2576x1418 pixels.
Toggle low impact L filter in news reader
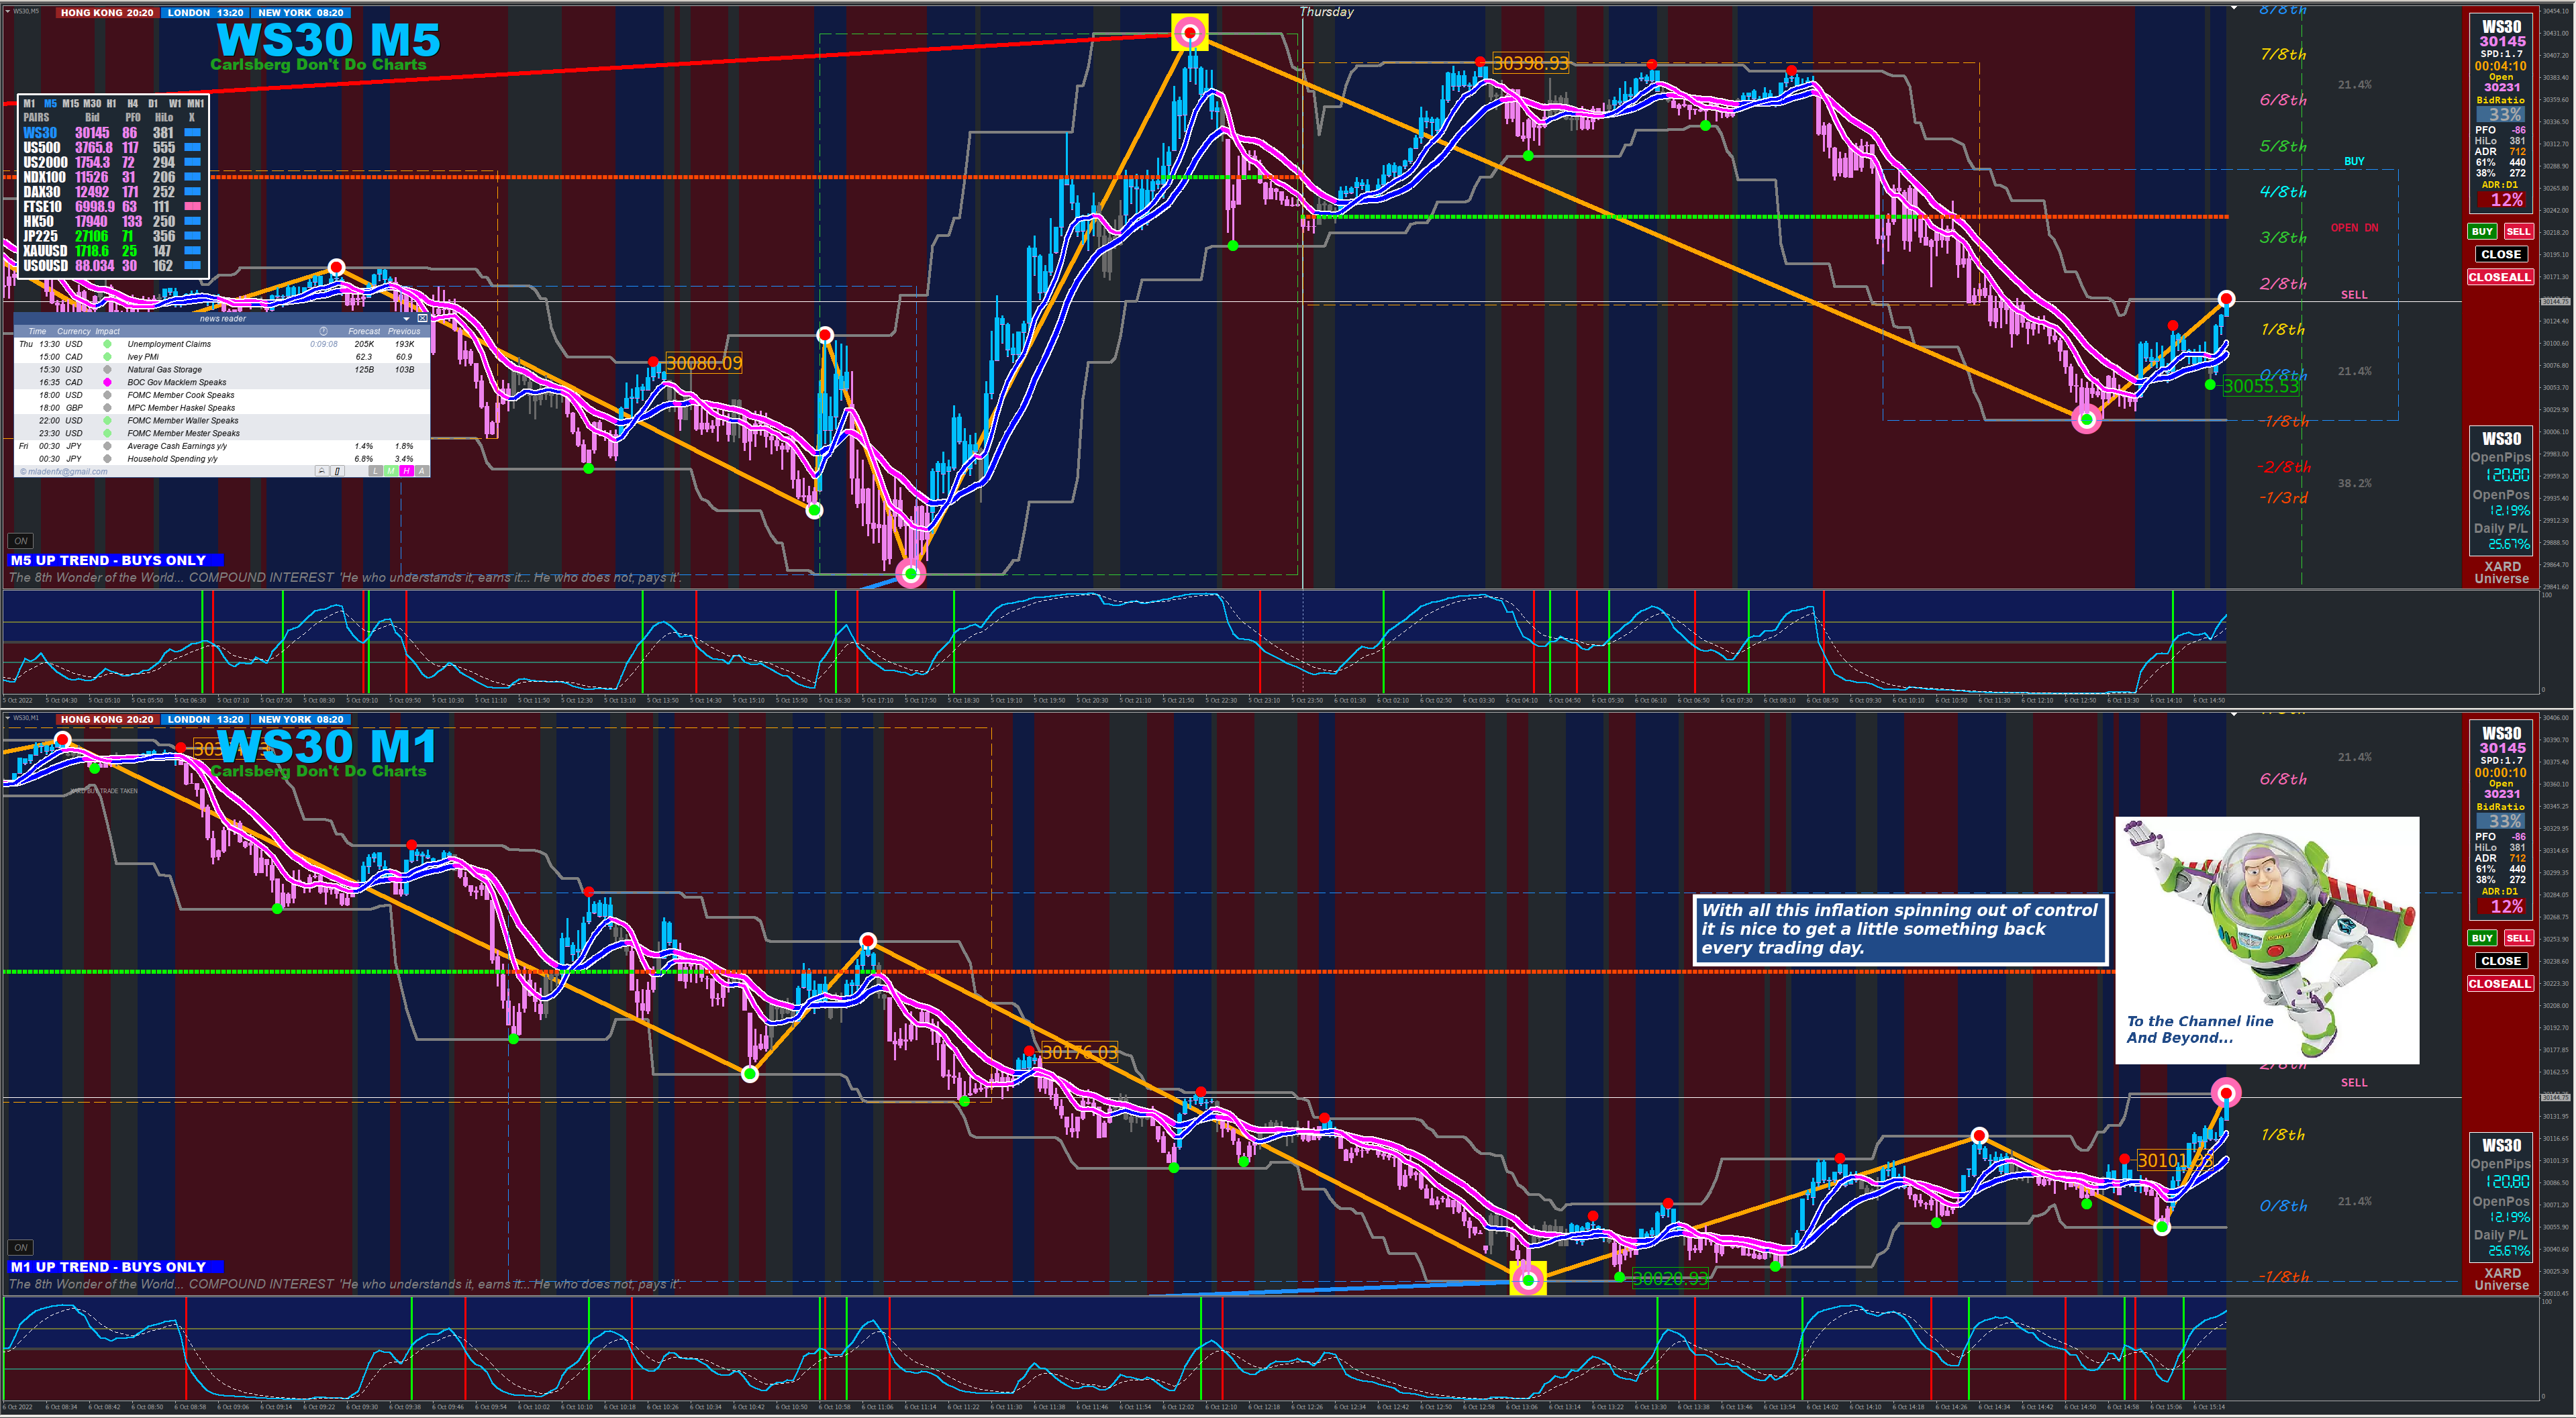(x=376, y=471)
